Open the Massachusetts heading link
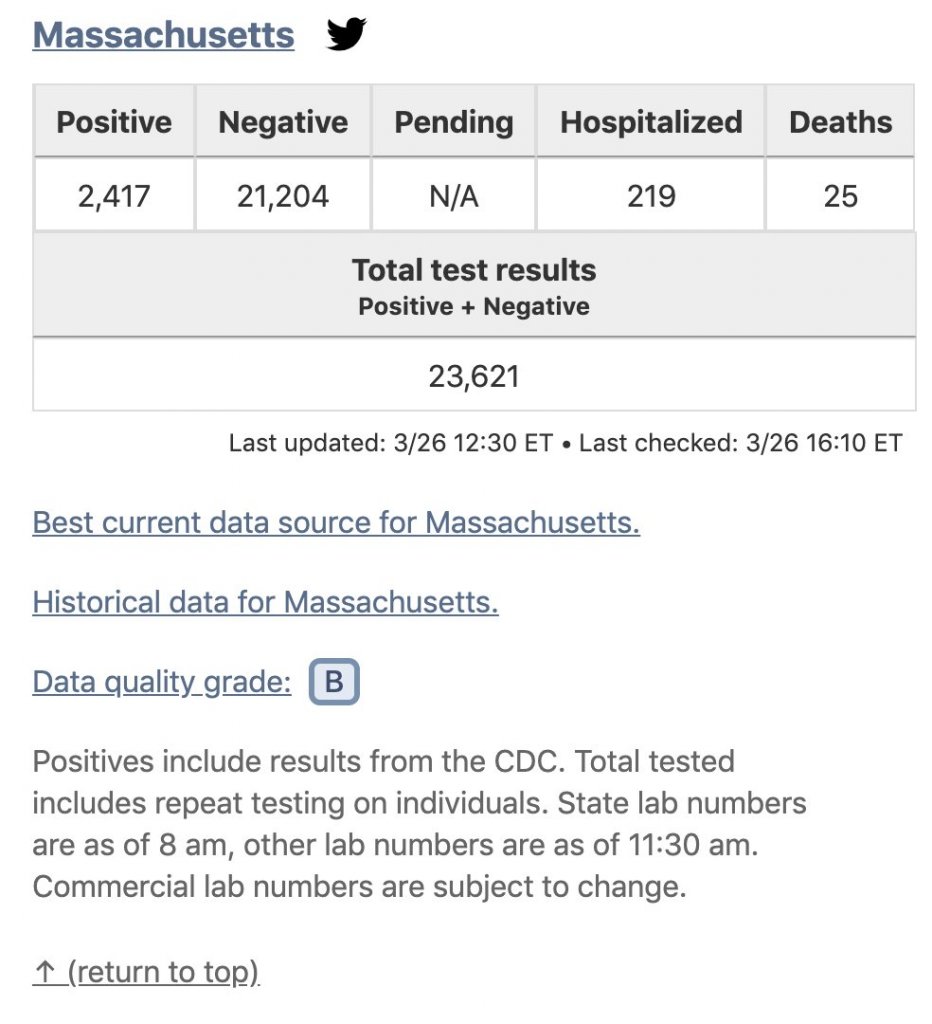 tap(163, 35)
